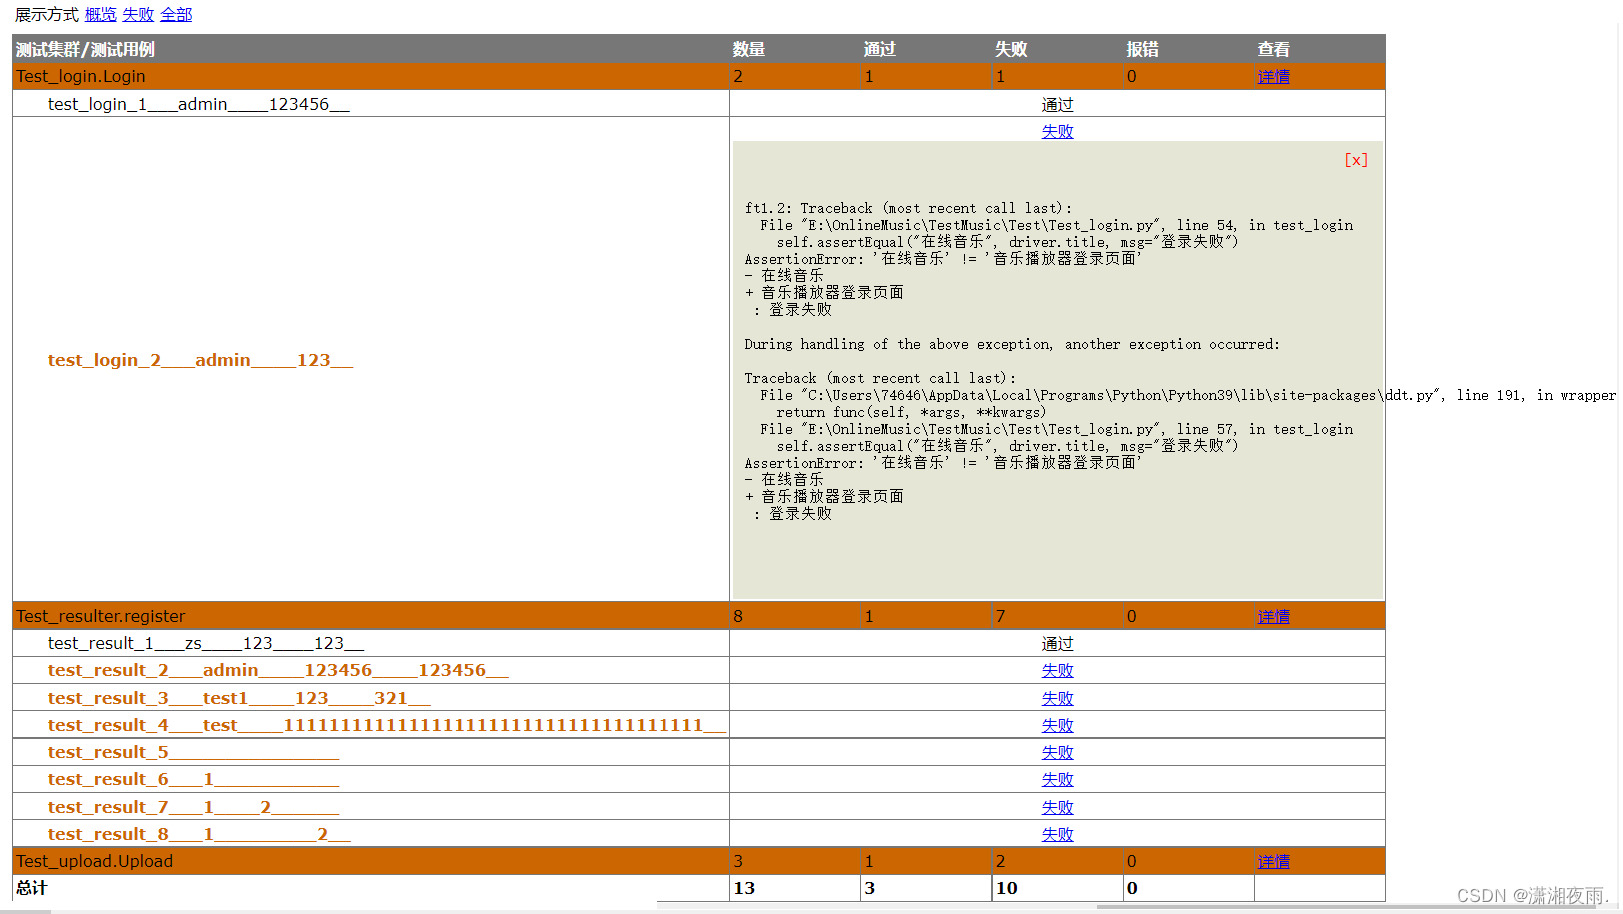Screen dimensions: 1623x914
Task: Open 详情 for Test_resulter.register
Action: pyautogui.click(x=1273, y=617)
